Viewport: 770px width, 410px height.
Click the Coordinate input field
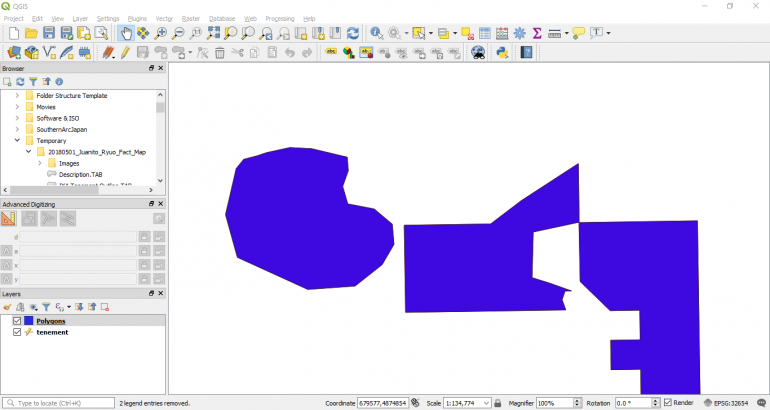point(383,403)
